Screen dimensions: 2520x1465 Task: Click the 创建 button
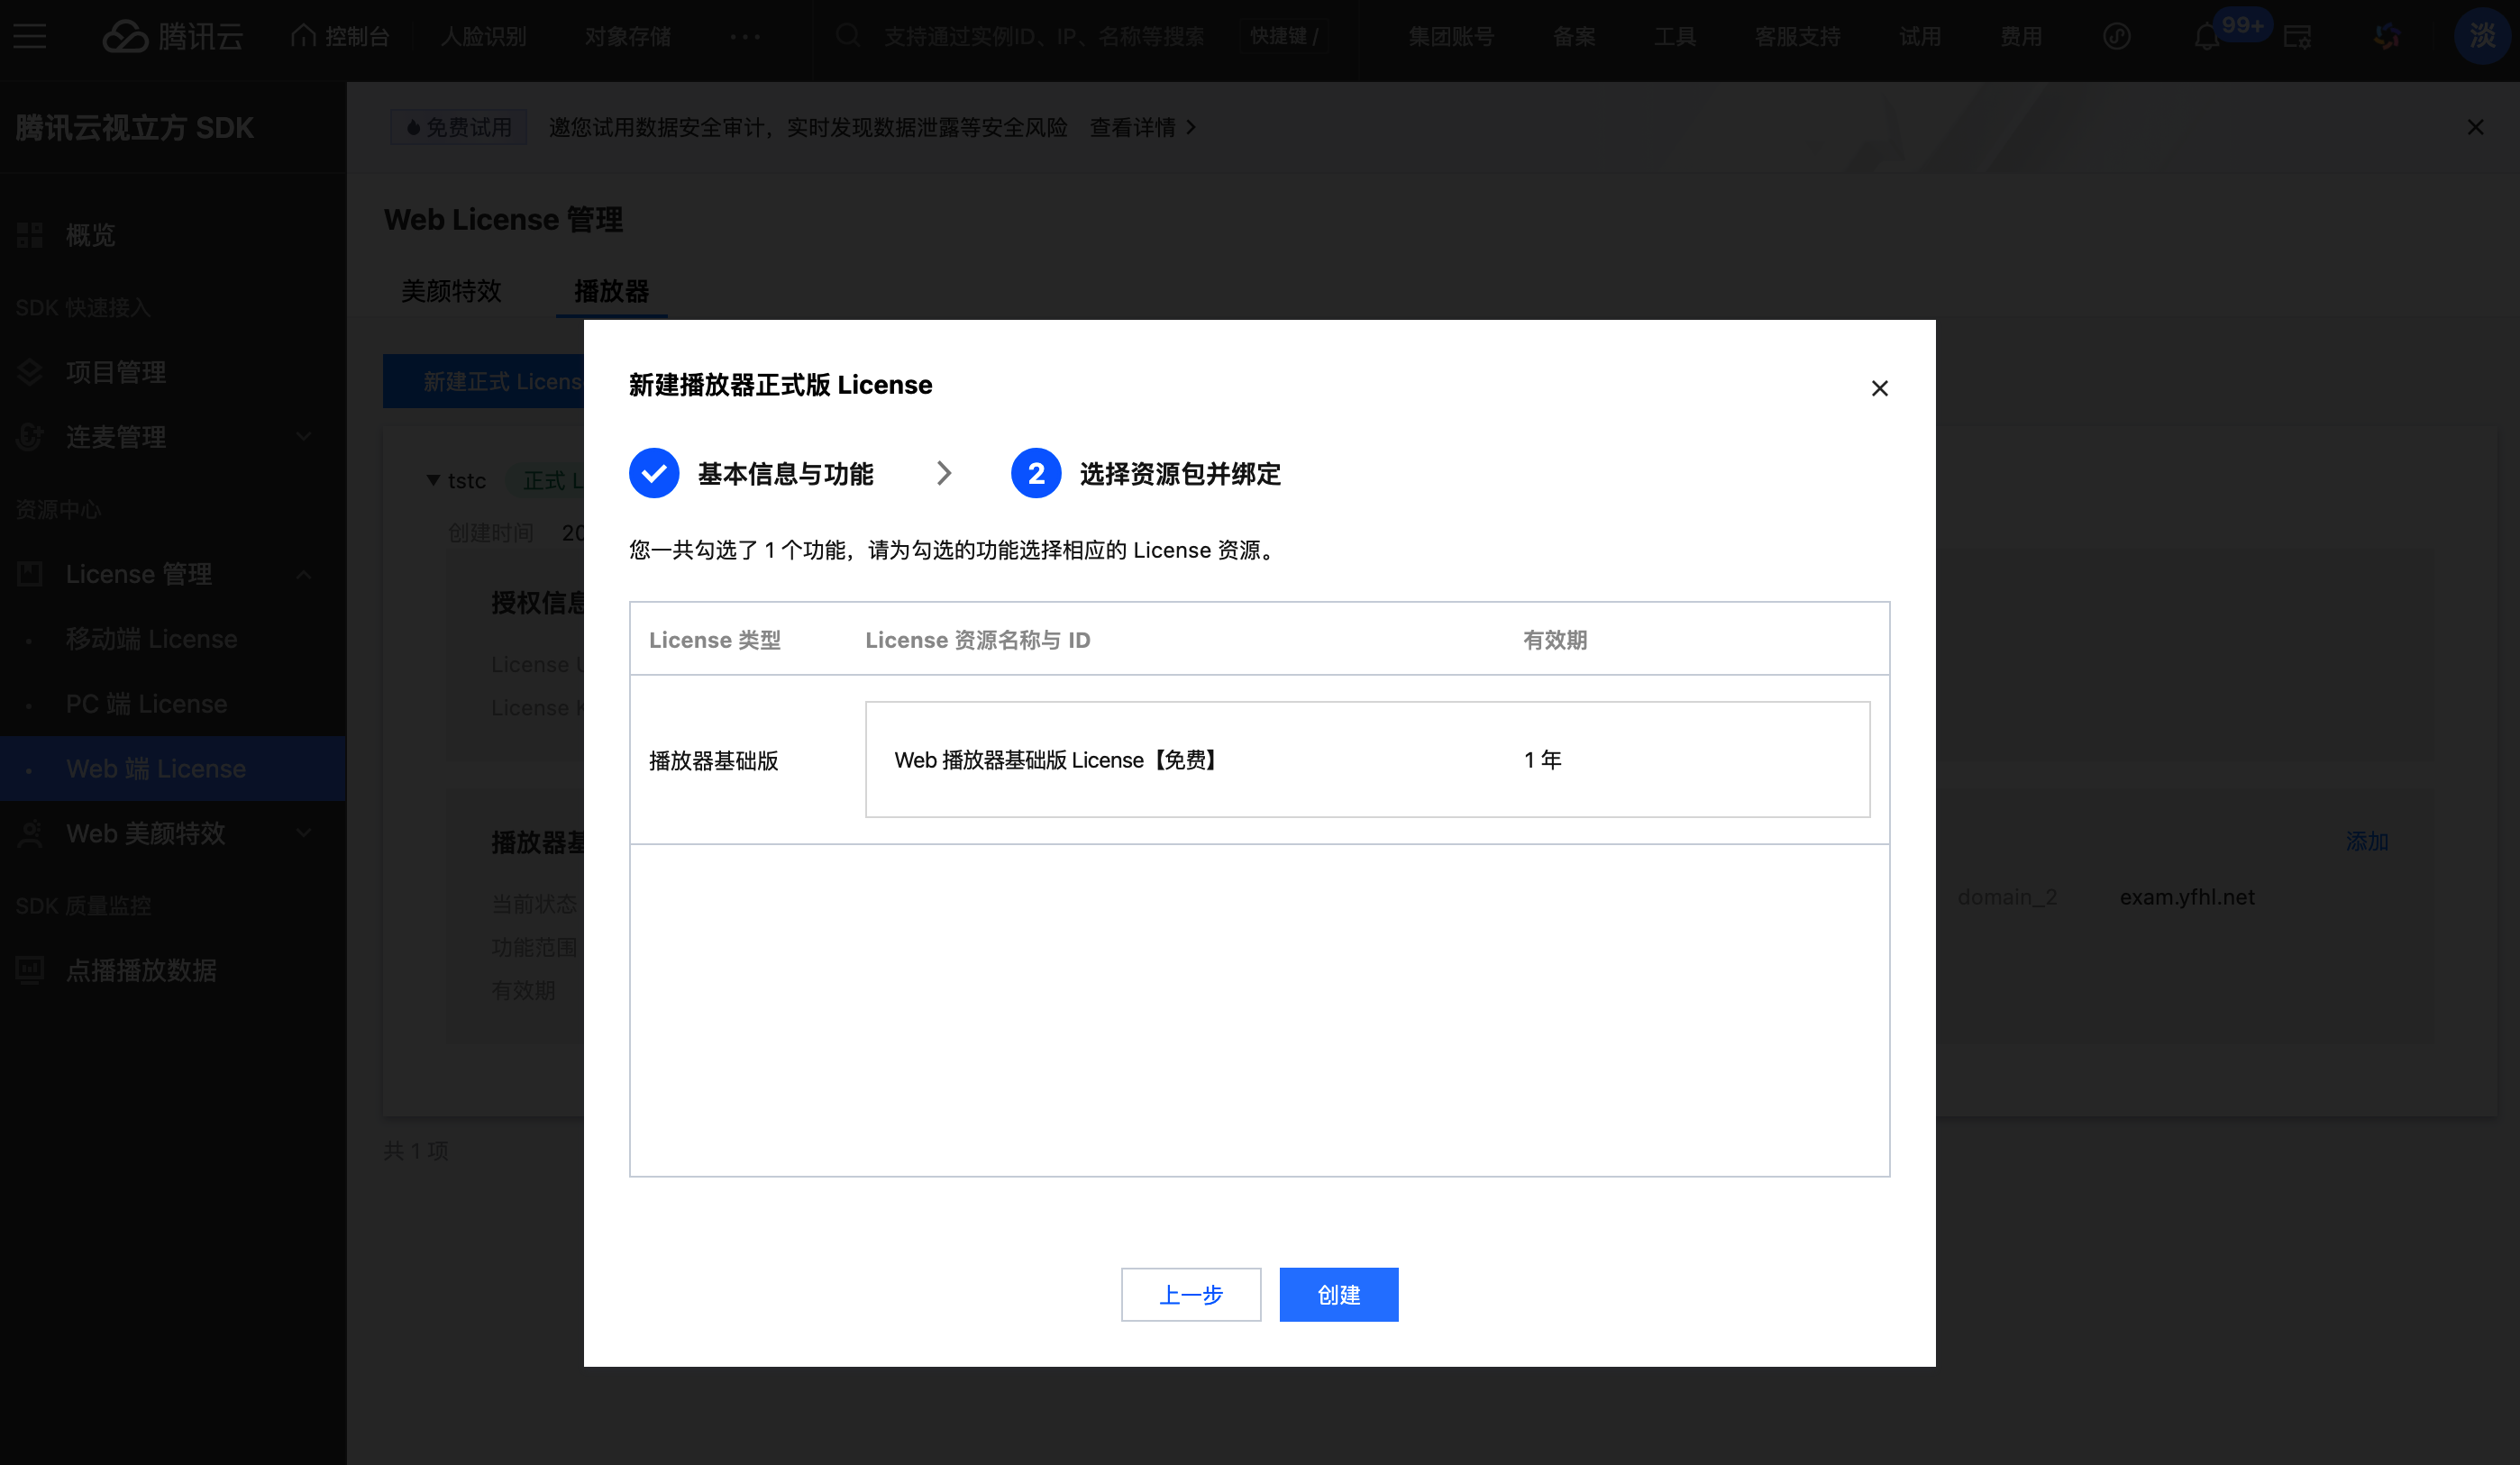tap(1338, 1295)
